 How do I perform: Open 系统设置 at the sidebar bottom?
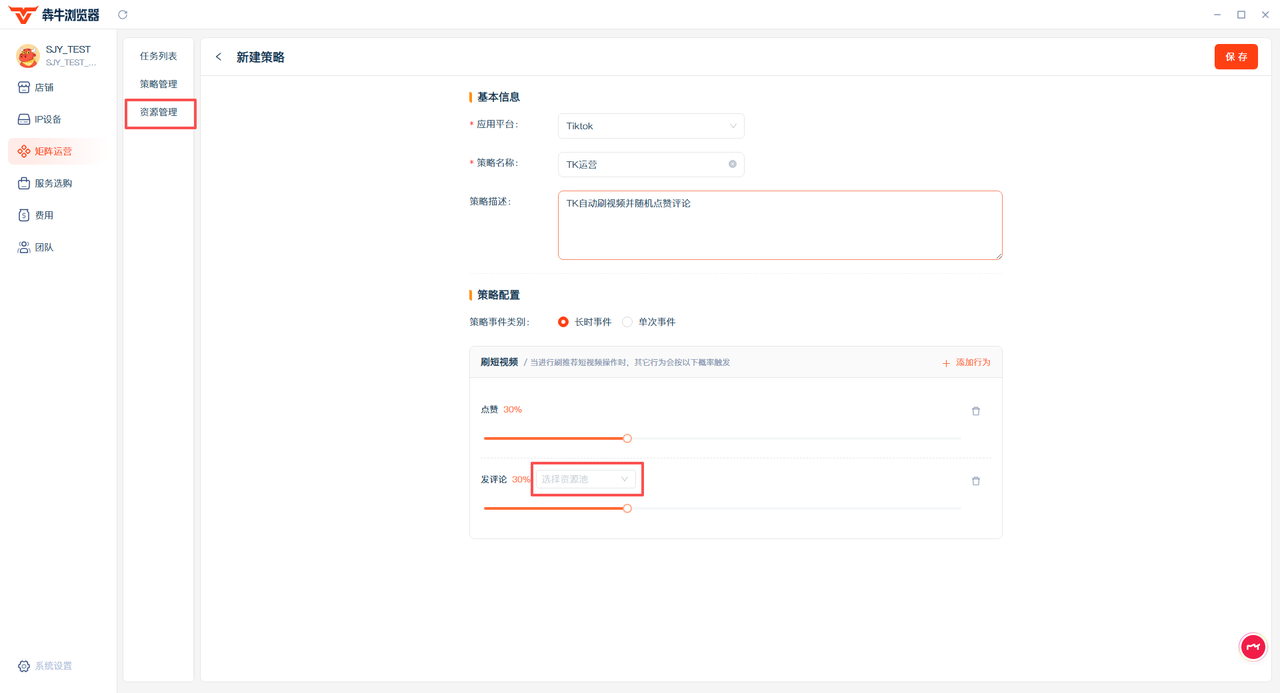46,666
